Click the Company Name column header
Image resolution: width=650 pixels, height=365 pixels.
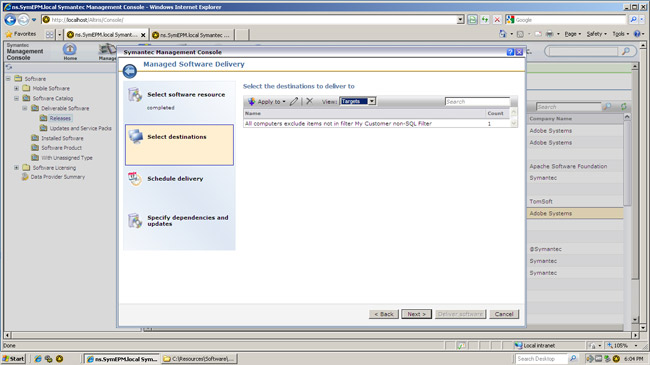pyautogui.click(x=575, y=119)
